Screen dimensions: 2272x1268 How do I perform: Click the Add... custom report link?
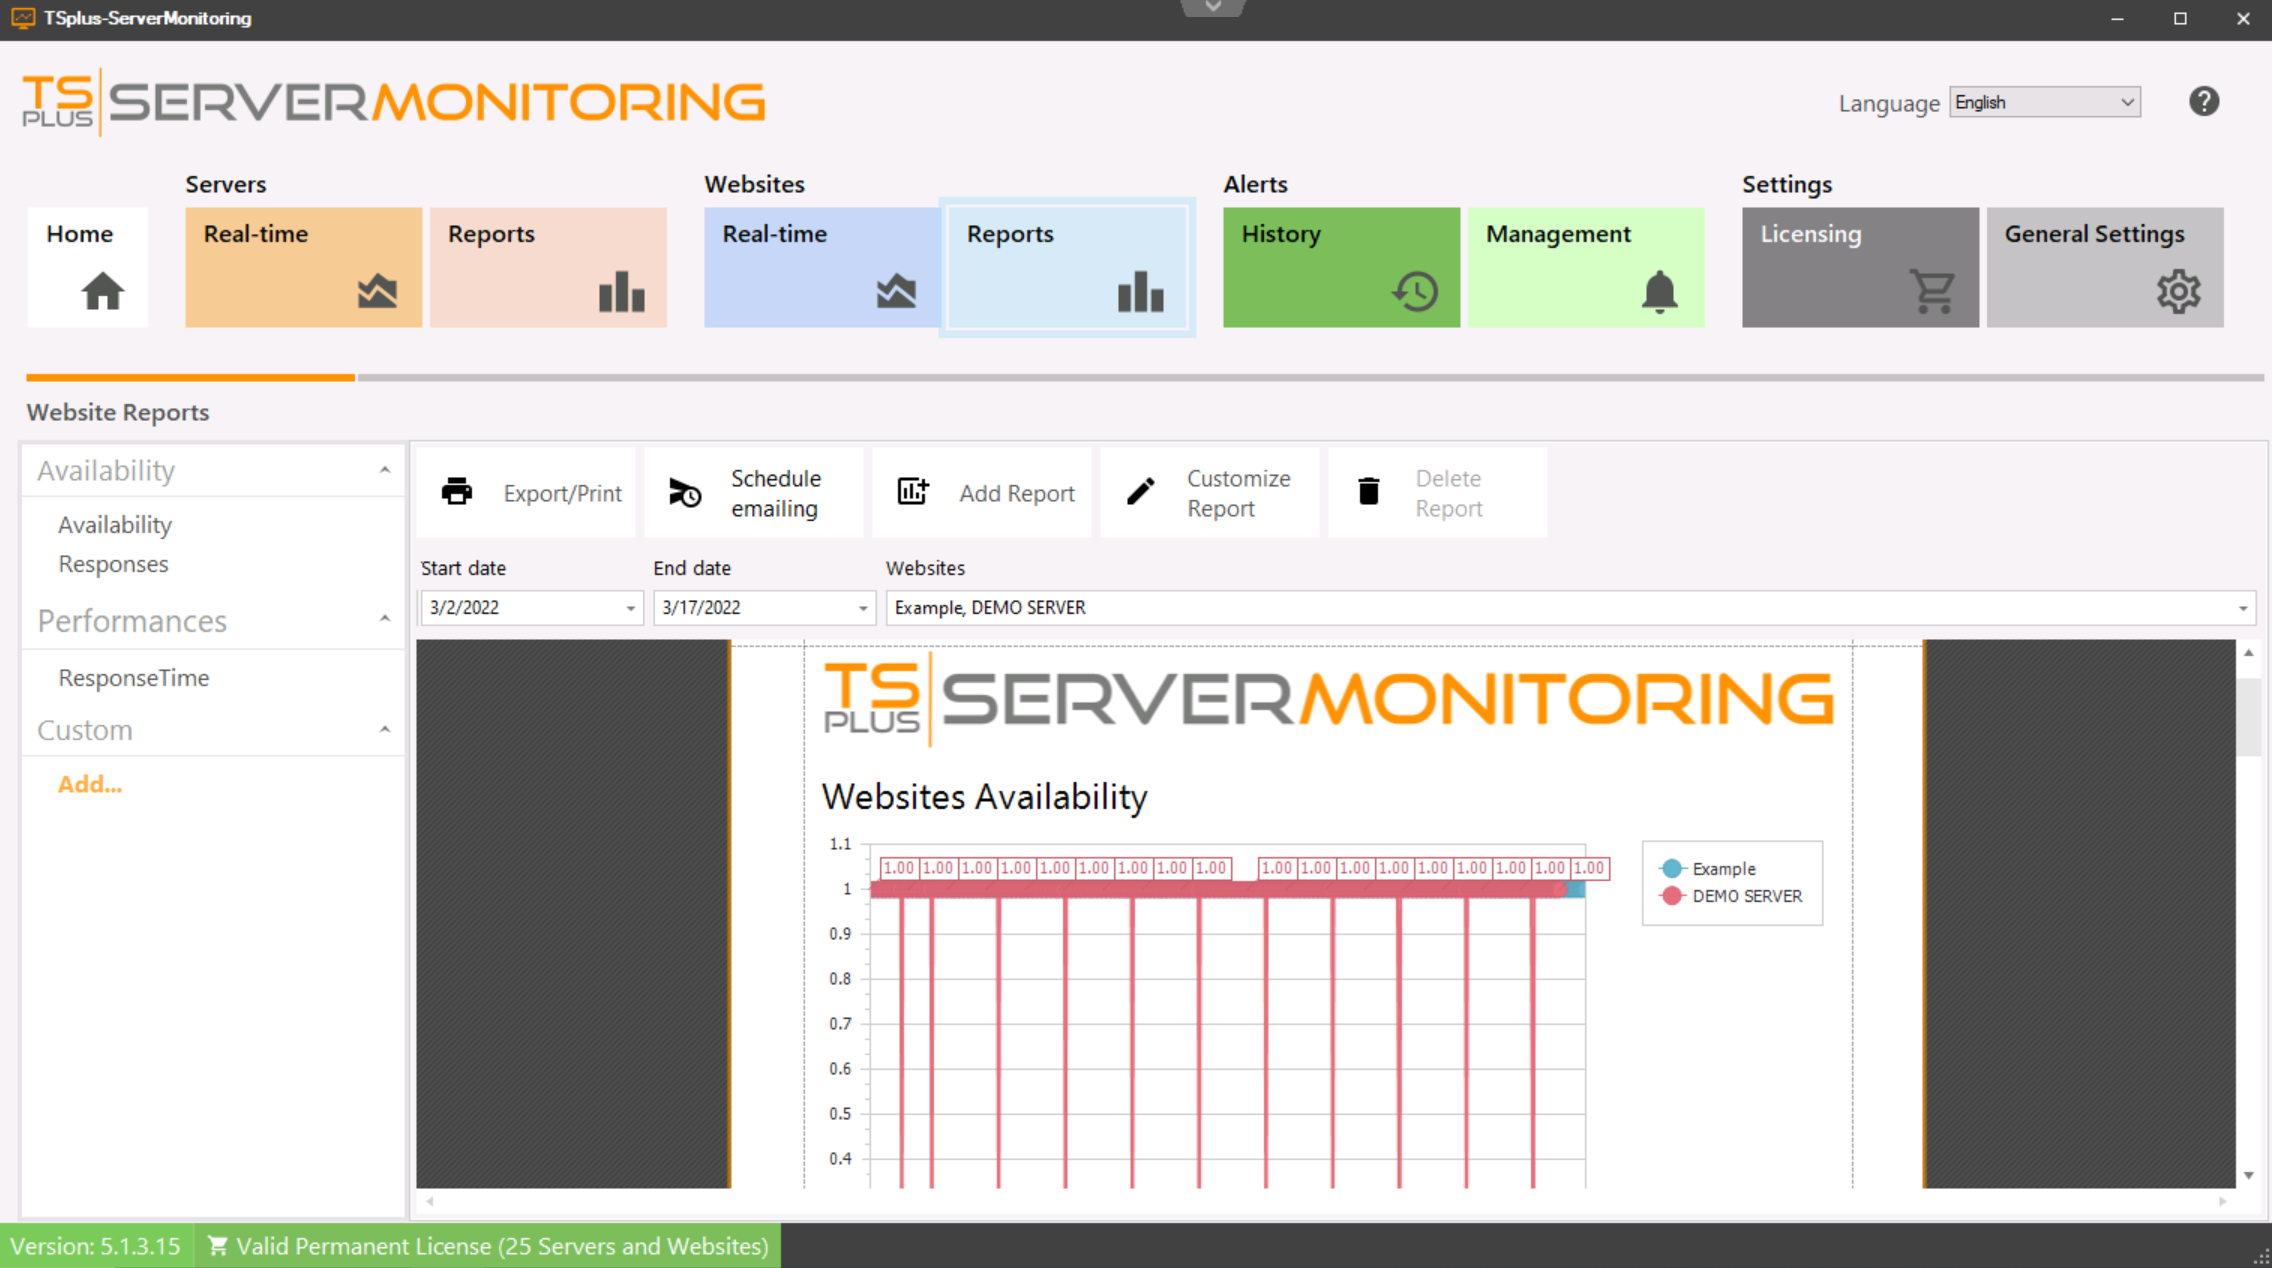click(x=90, y=784)
